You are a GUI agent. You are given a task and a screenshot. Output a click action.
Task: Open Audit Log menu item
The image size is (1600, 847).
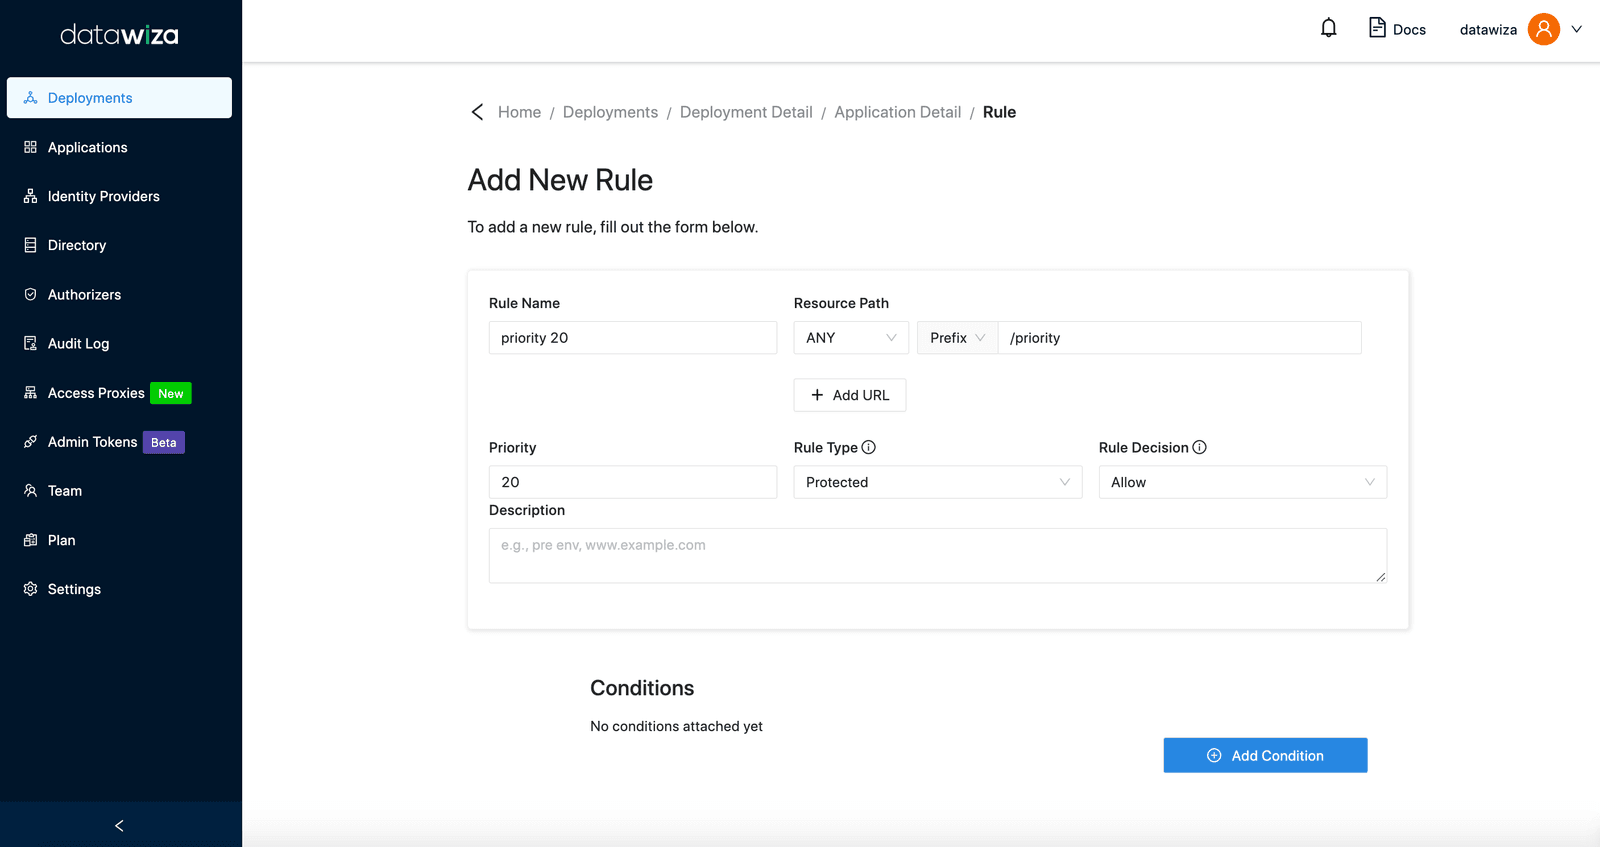click(x=119, y=343)
